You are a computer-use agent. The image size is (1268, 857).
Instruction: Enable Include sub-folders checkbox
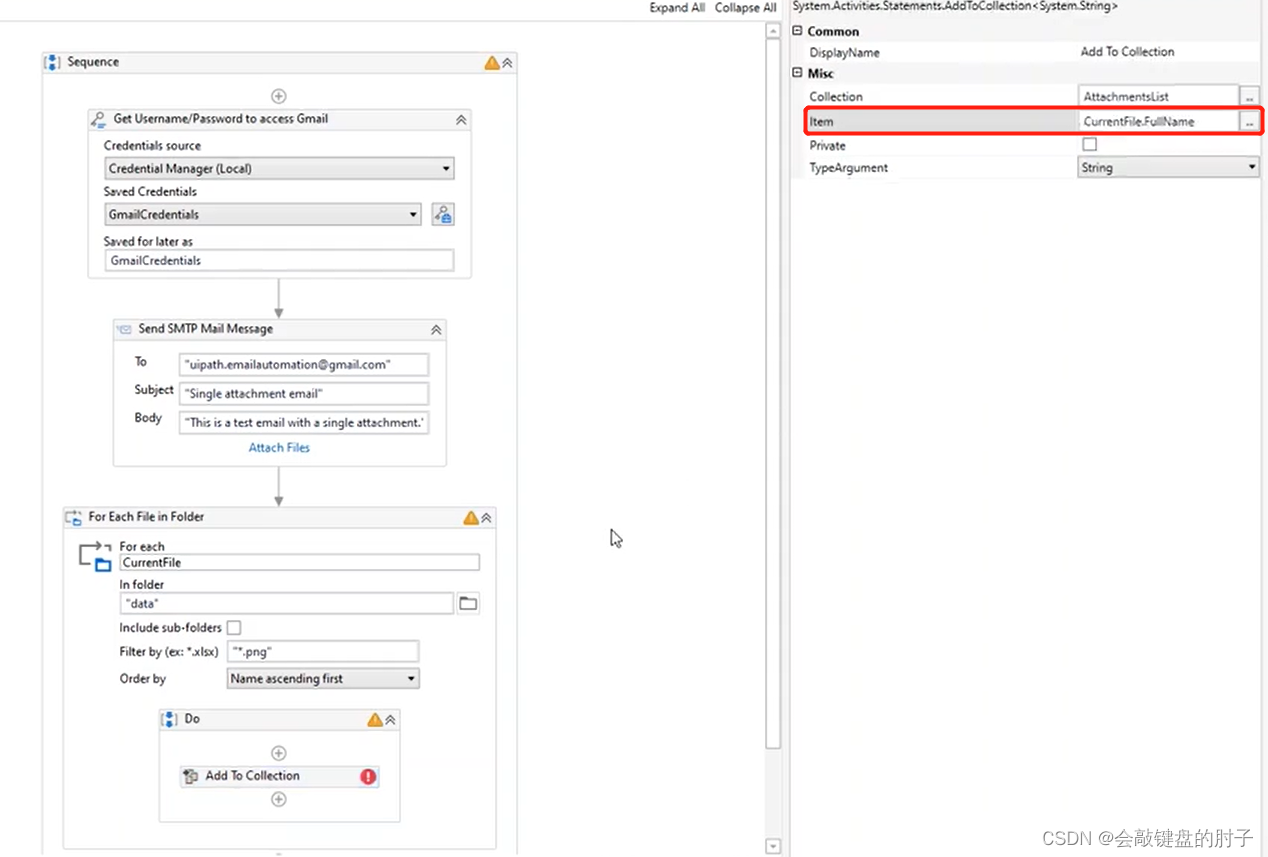[233, 628]
